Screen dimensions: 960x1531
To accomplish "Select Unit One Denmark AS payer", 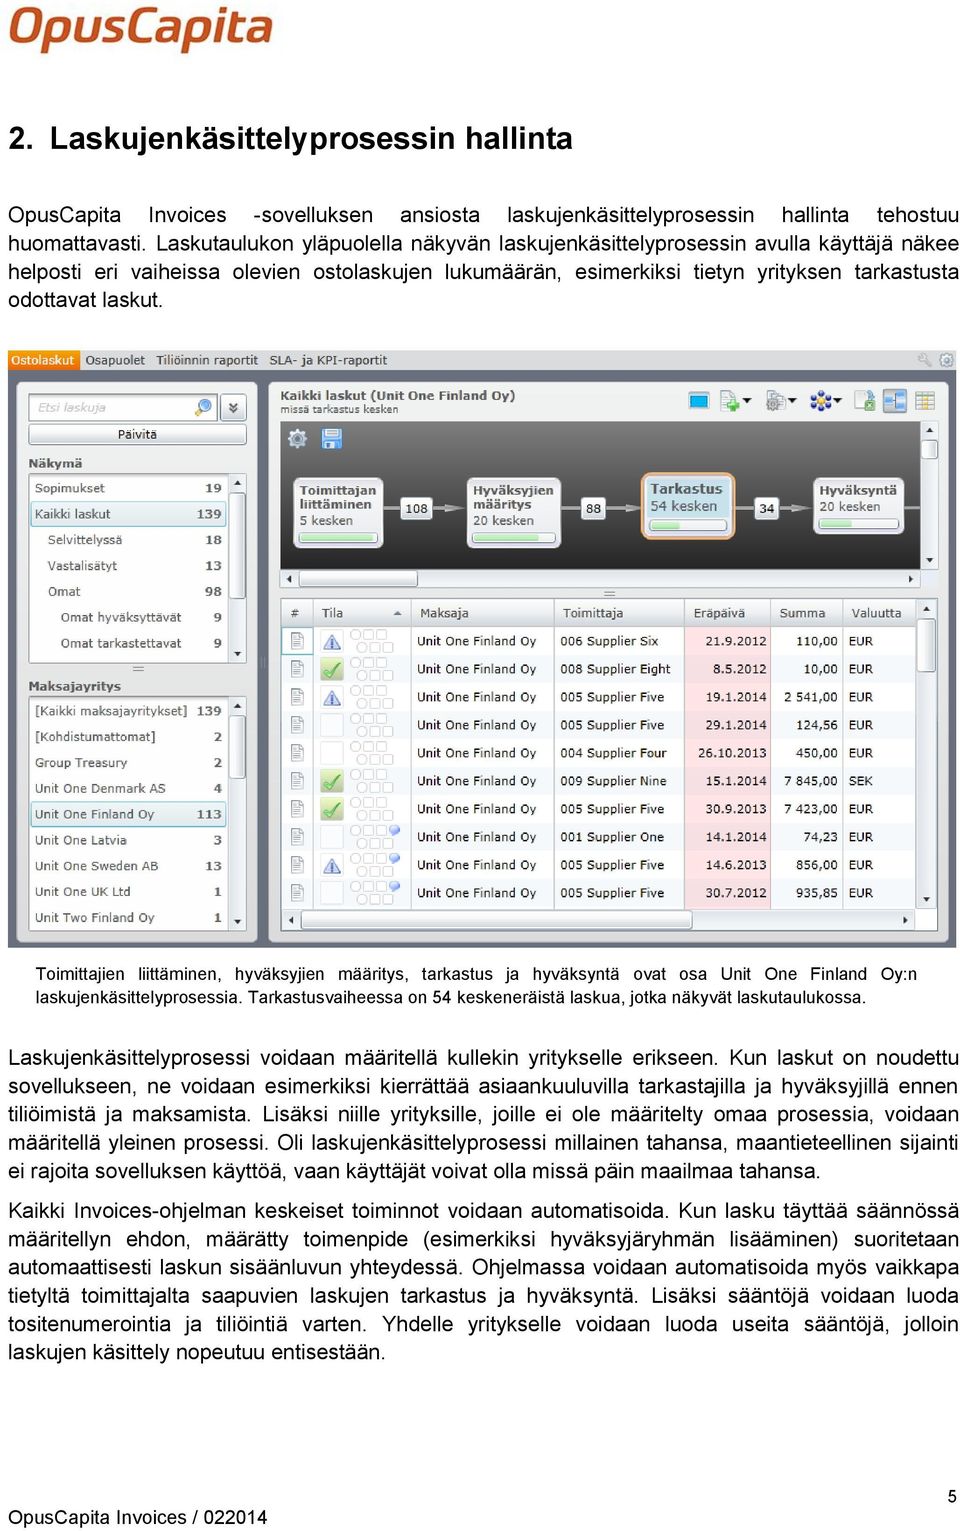I will tap(129, 788).
